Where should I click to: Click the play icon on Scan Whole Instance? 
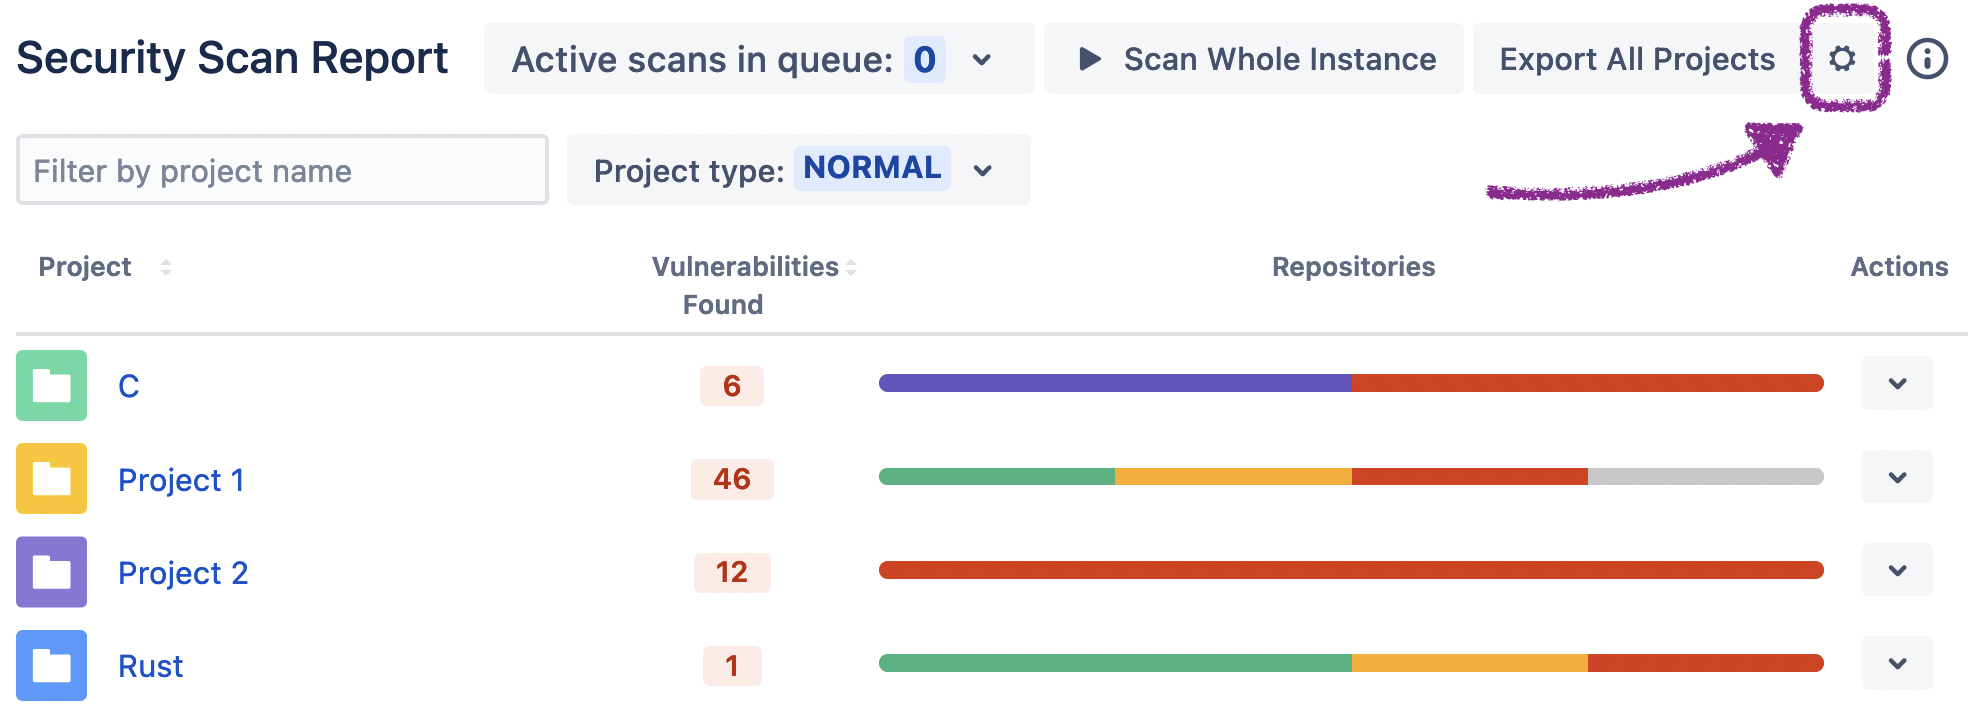pos(1090,59)
